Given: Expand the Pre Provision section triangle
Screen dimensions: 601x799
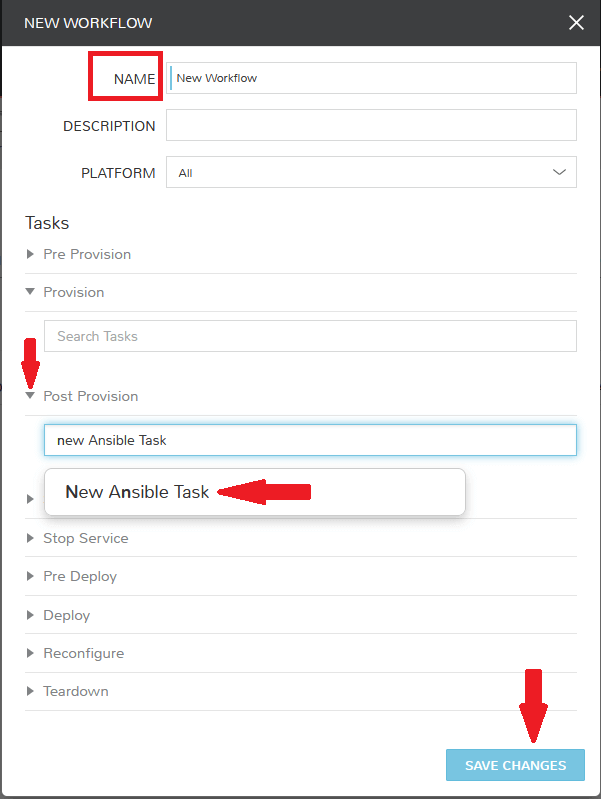Looking at the screenshot, I should click(x=31, y=254).
